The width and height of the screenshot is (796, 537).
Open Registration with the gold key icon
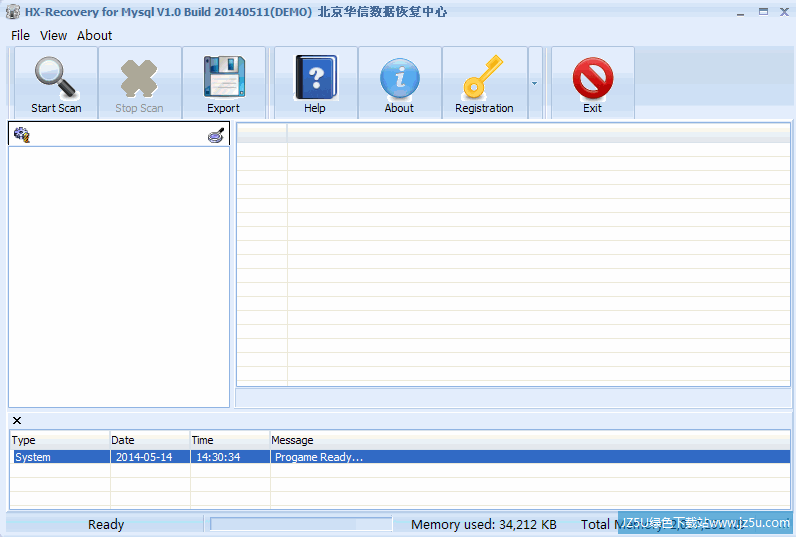point(485,84)
